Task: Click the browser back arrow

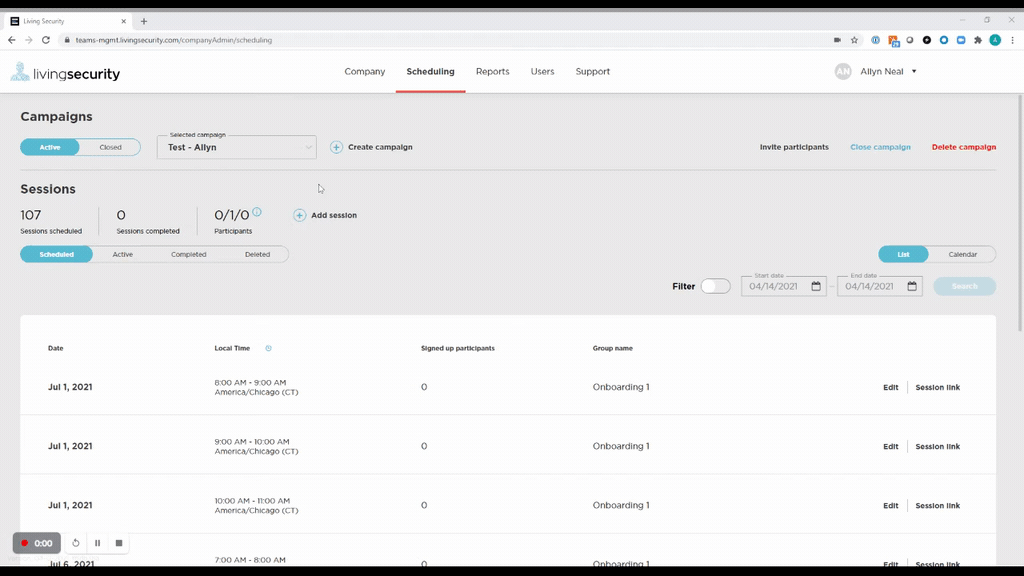Action: coord(12,40)
